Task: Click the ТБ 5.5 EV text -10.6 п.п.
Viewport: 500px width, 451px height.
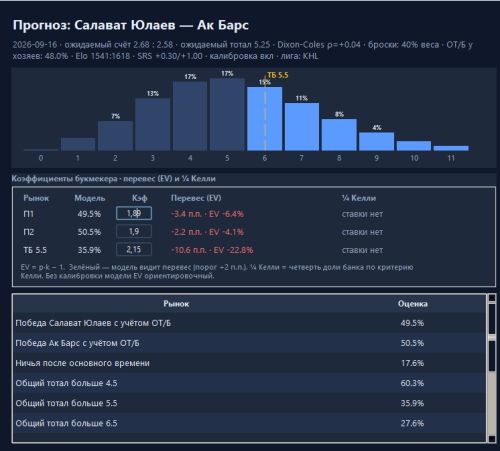Action: coord(189,250)
